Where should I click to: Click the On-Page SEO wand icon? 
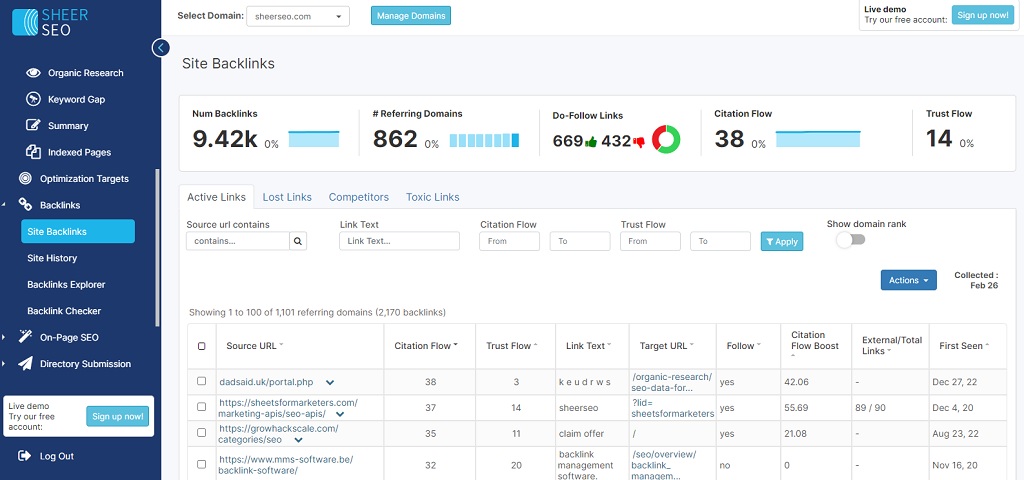pyautogui.click(x=25, y=337)
